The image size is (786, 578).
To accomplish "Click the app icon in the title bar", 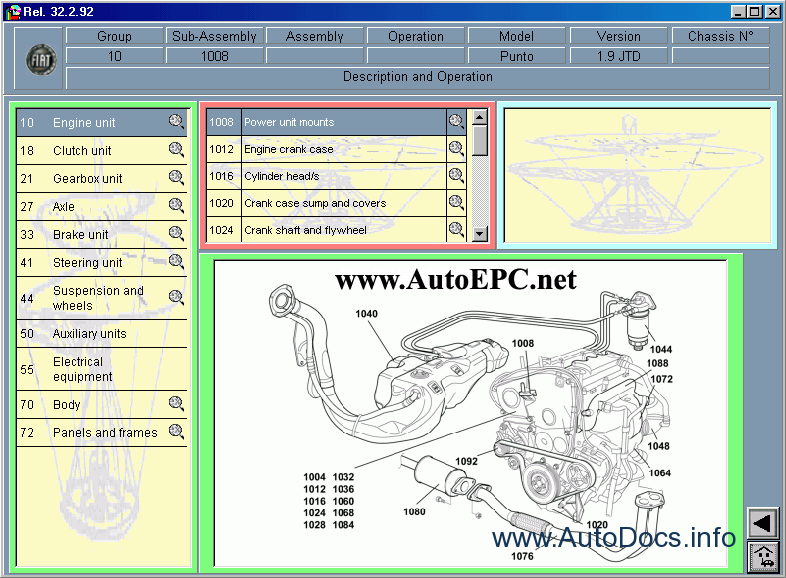I will [14, 12].
